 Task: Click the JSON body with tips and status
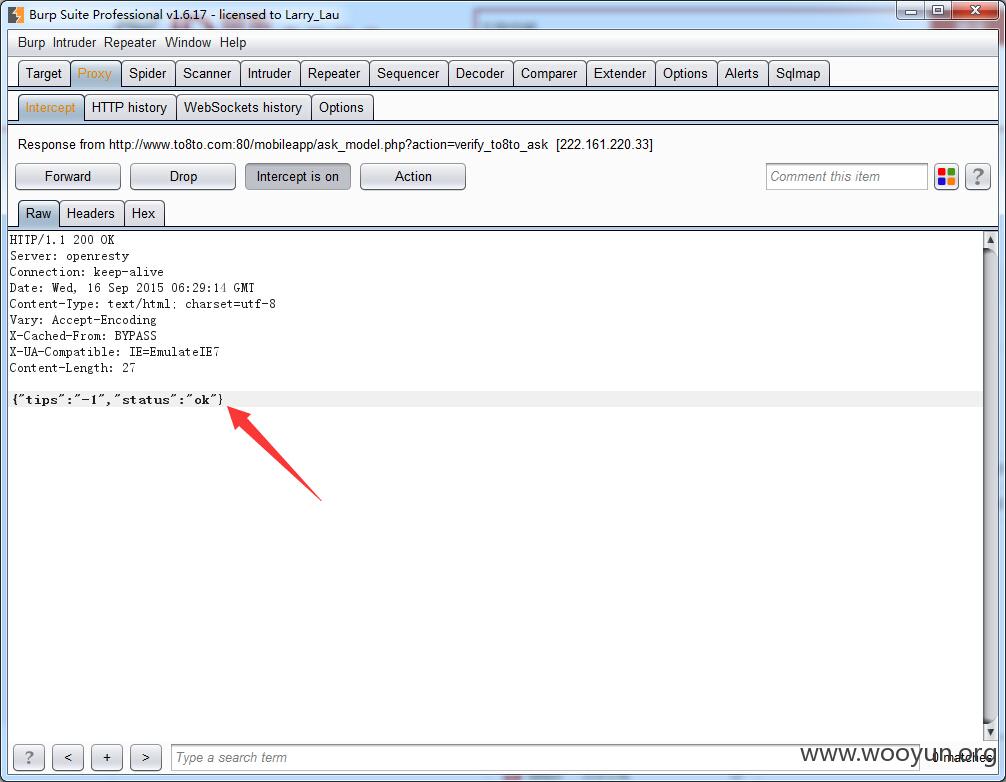point(118,400)
